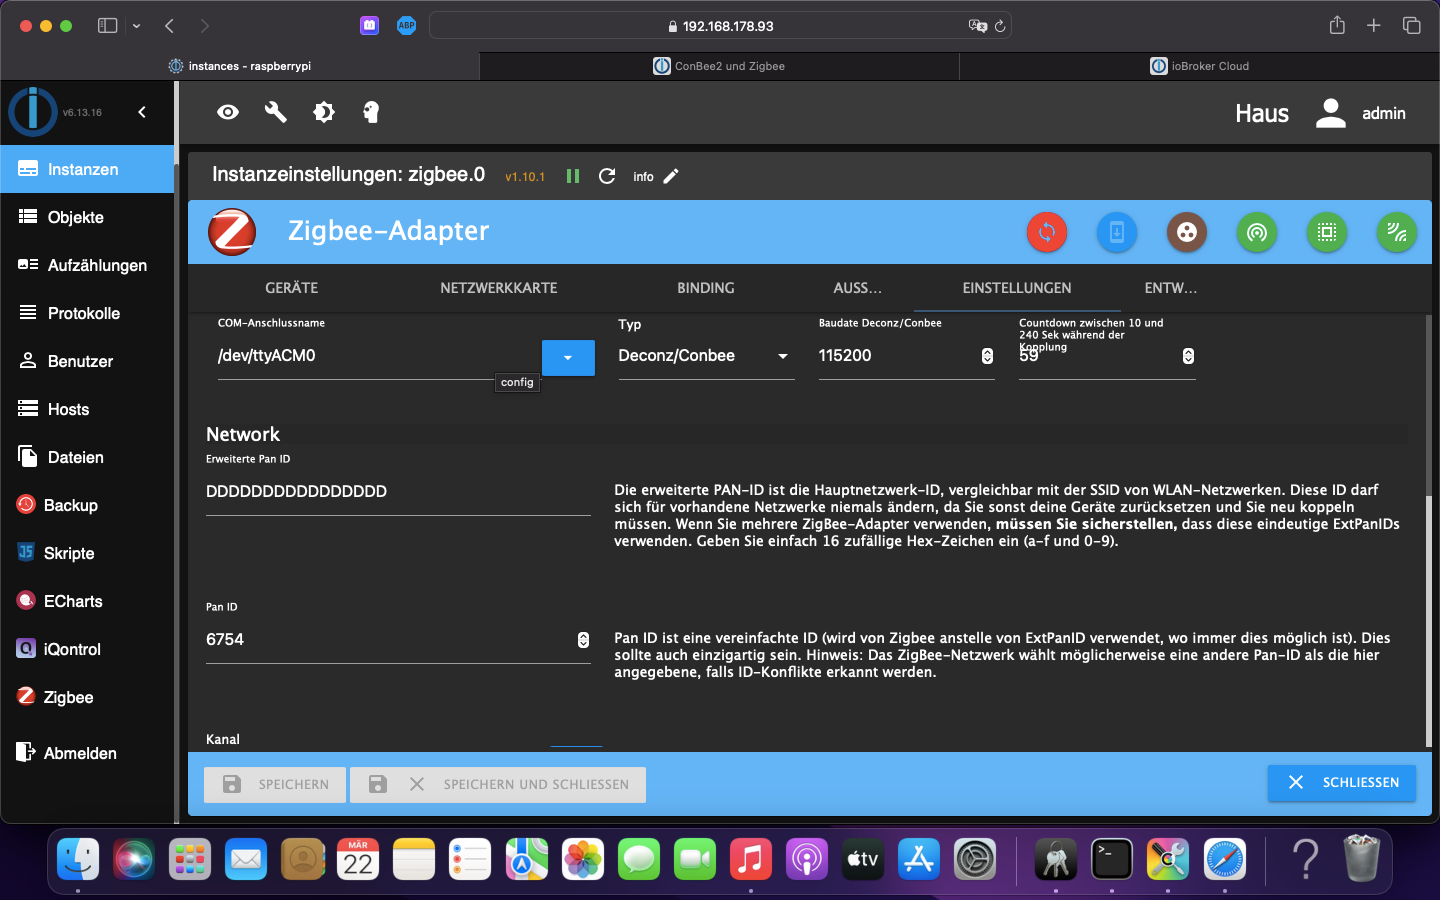Image resolution: width=1440 pixels, height=900 pixels.
Task: Open System Preferences from the Dock
Action: coord(975,858)
